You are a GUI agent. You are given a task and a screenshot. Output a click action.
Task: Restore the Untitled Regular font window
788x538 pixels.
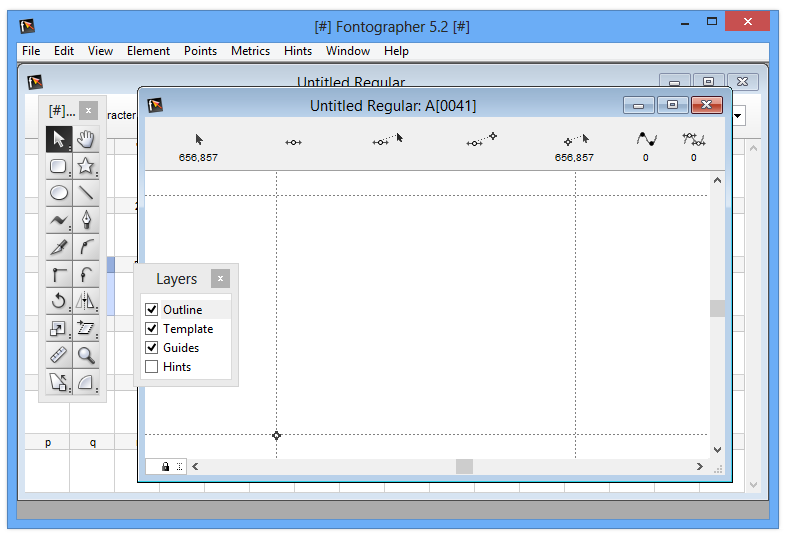click(708, 81)
